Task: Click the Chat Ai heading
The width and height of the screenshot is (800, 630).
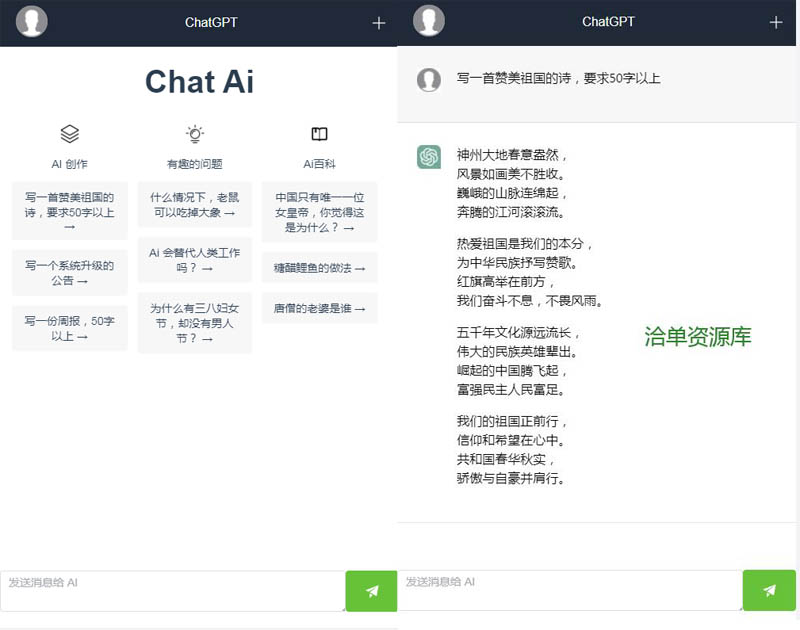Action: click(x=199, y=82)
